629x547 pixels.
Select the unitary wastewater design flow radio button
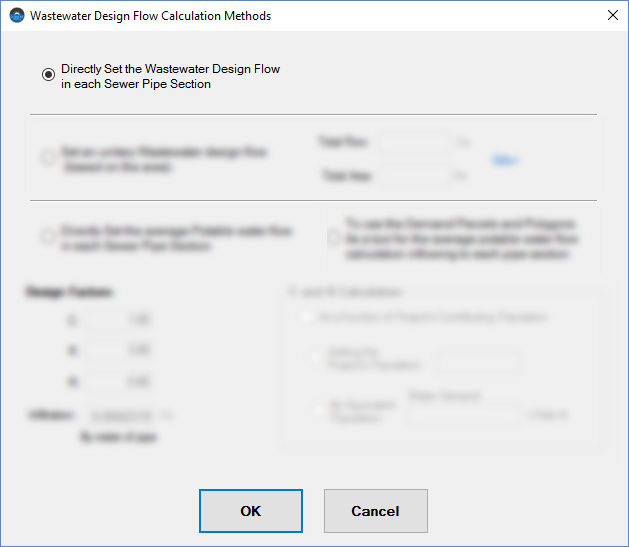[x=48, y=157]
